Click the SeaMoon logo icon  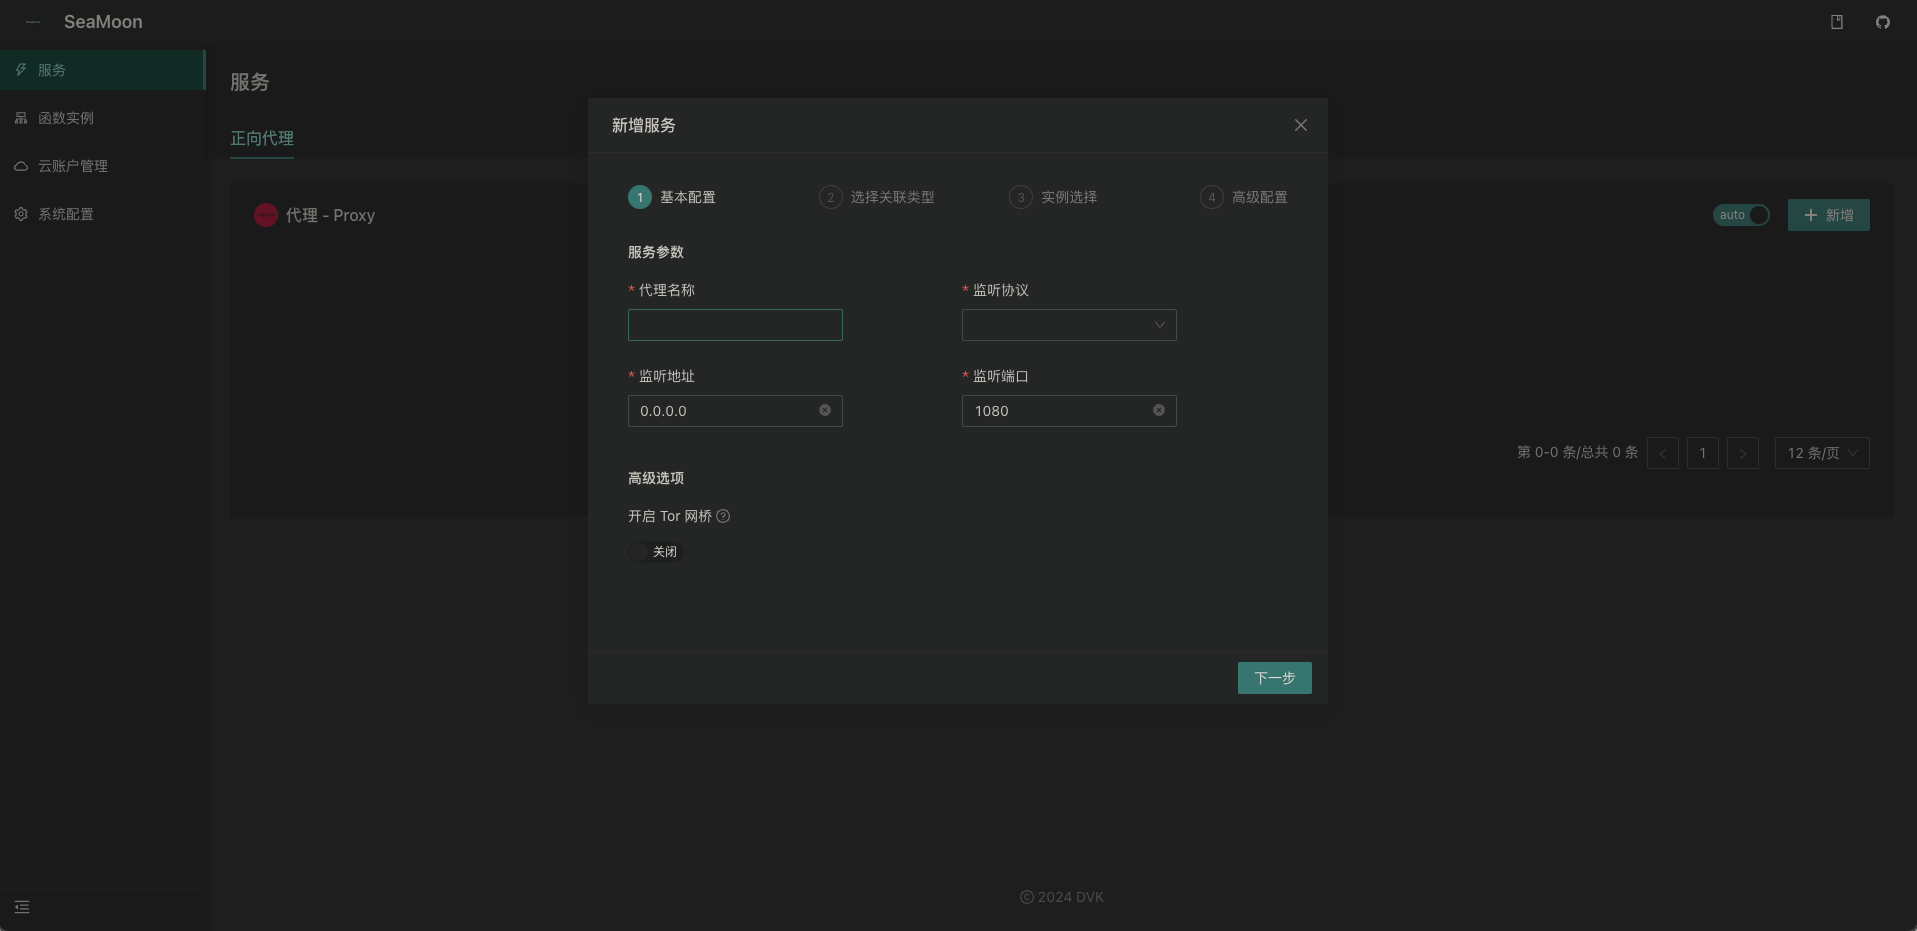point(33,22)
